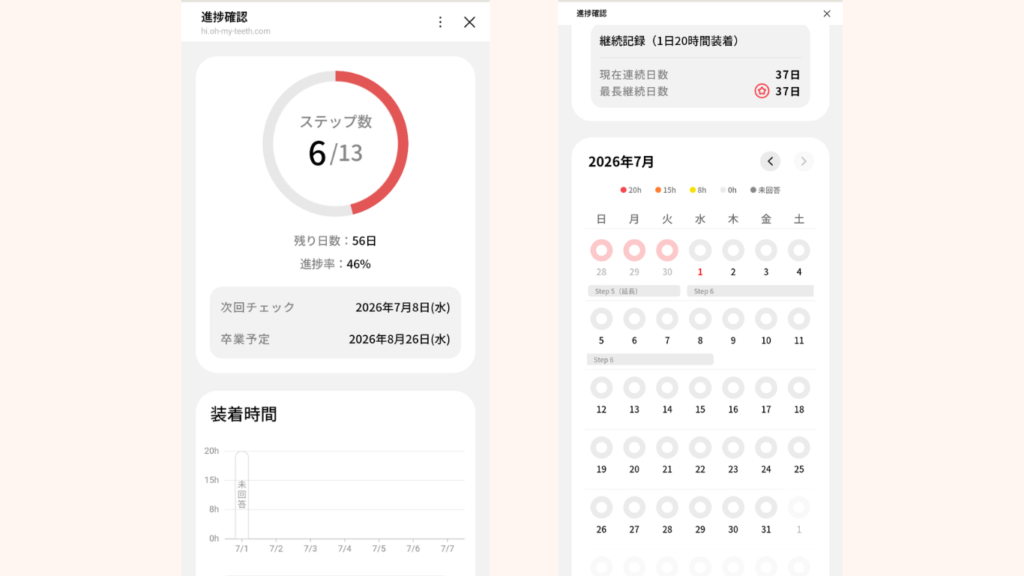
Task: Click the red 20h legend dot
Action: click(623, 190)
